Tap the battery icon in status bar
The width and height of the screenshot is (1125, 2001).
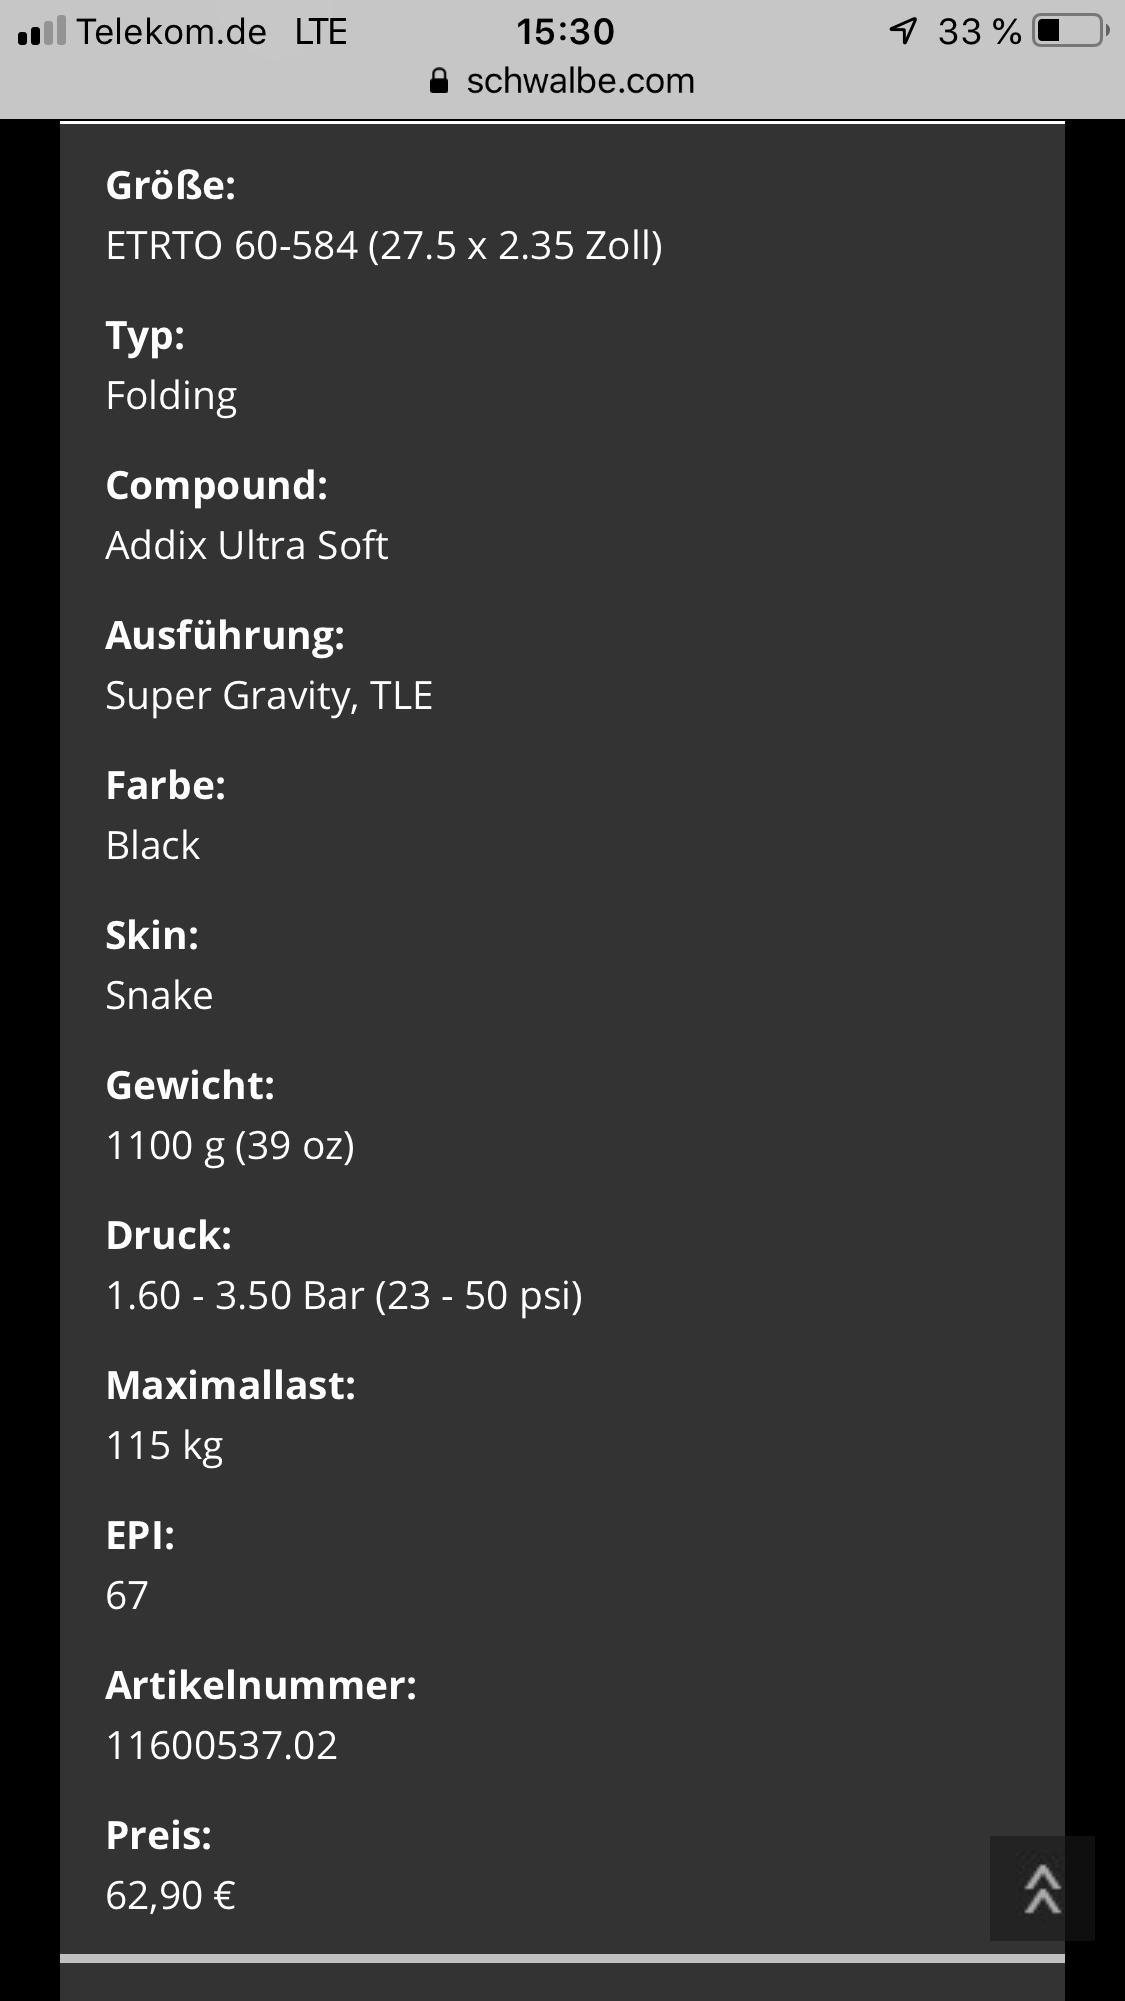tap(1071, 32)
